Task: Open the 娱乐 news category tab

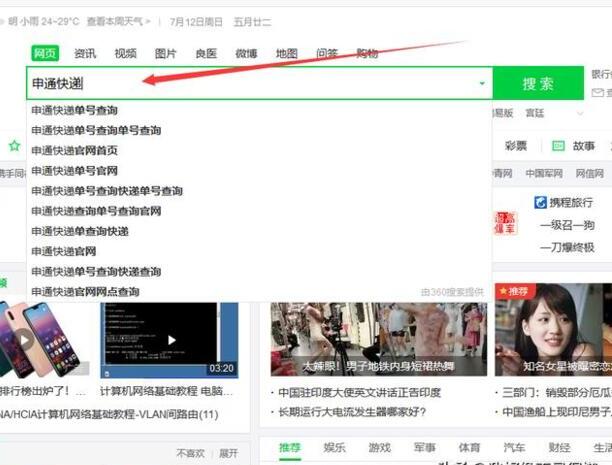Action: [x=335, y=448]
